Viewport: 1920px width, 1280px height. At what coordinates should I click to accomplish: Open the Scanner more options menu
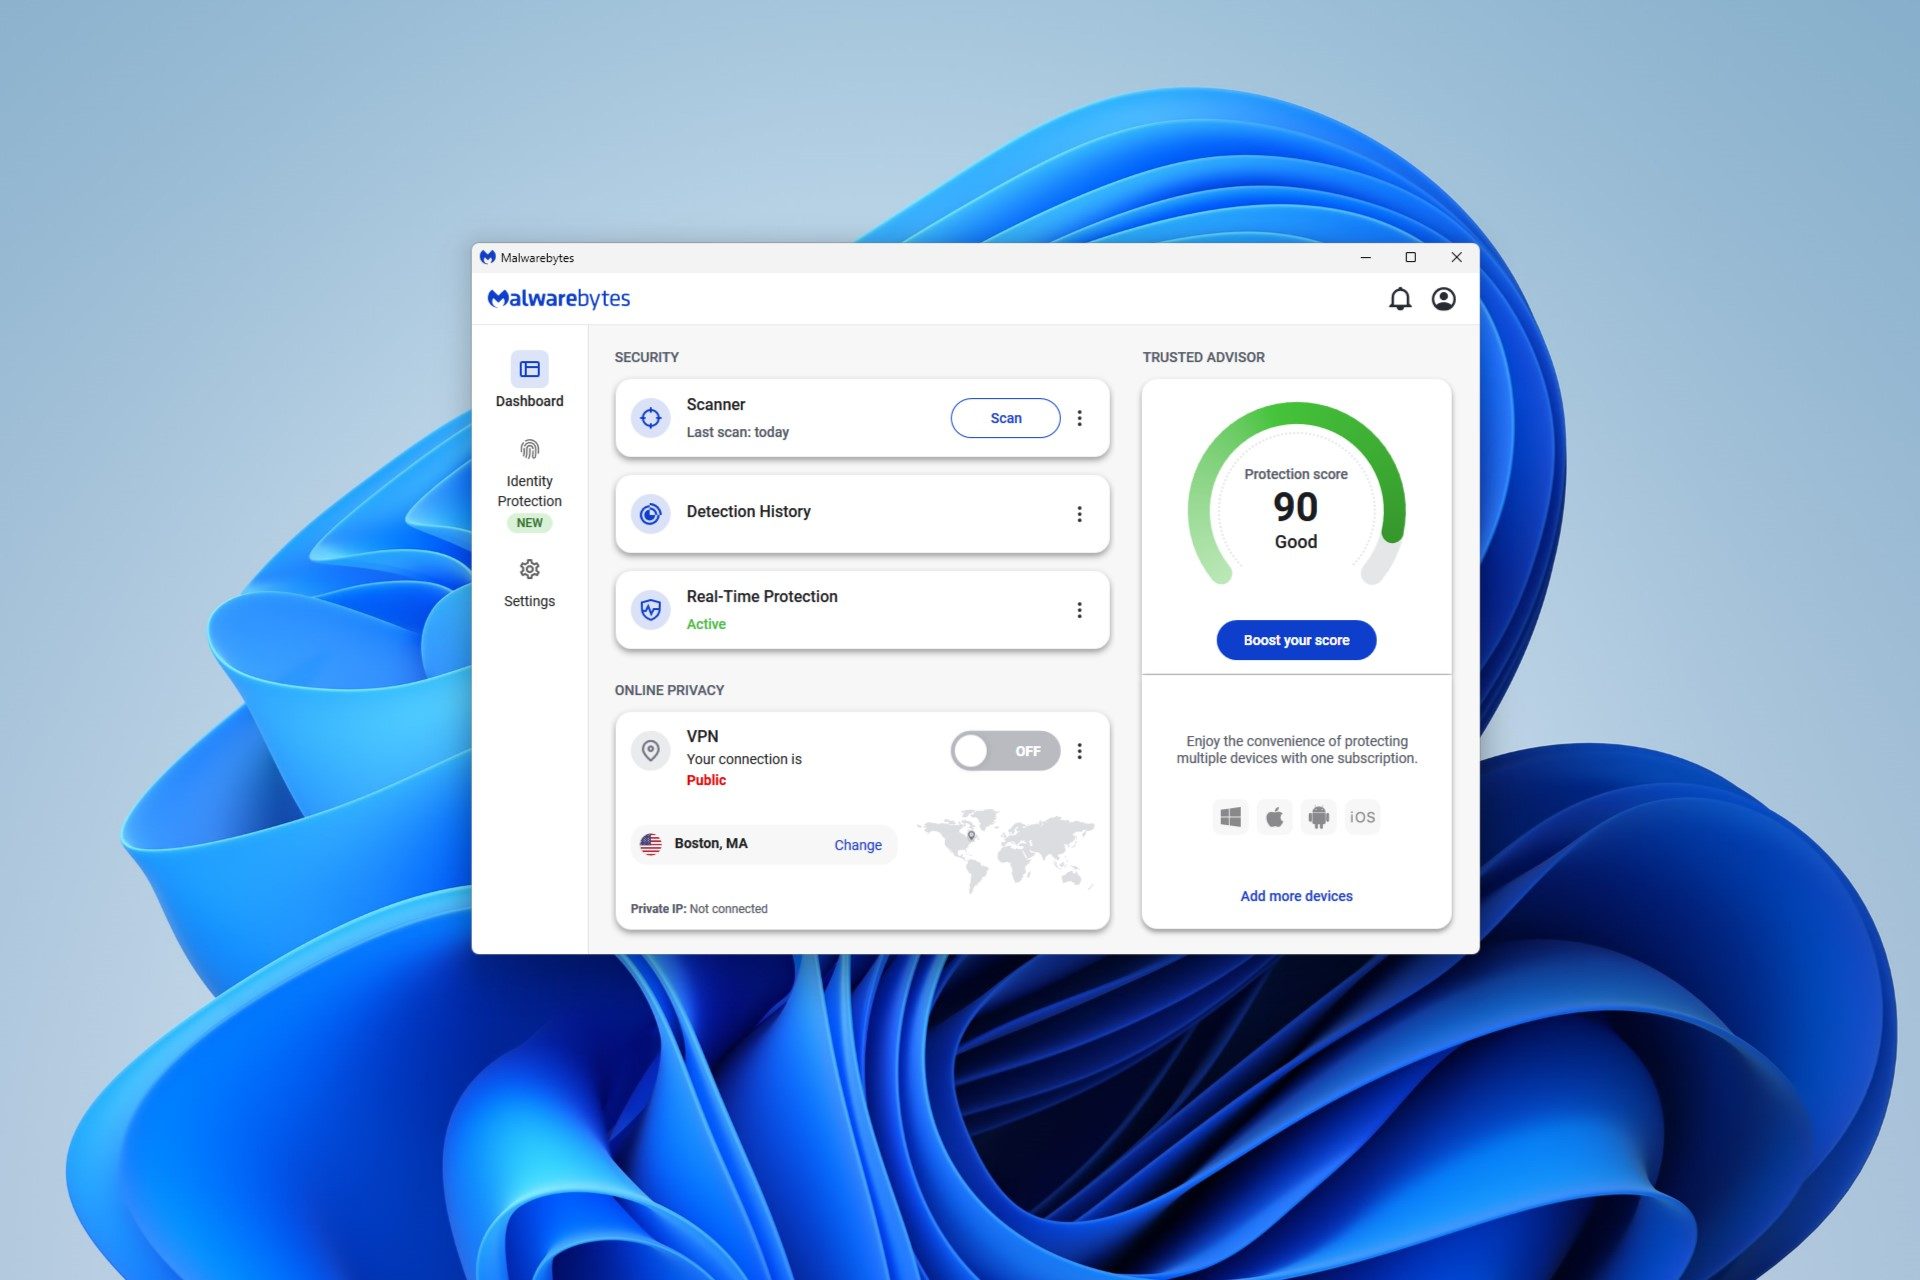[1079, 418]
